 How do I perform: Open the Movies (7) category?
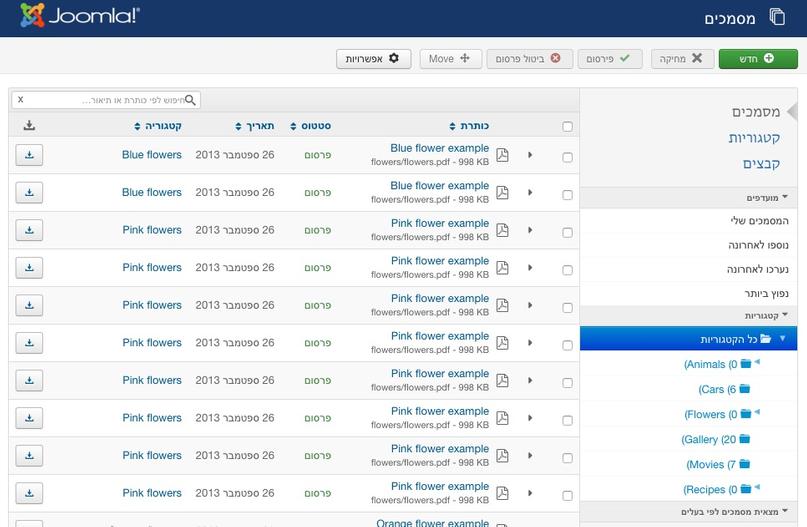pos(711,464)
